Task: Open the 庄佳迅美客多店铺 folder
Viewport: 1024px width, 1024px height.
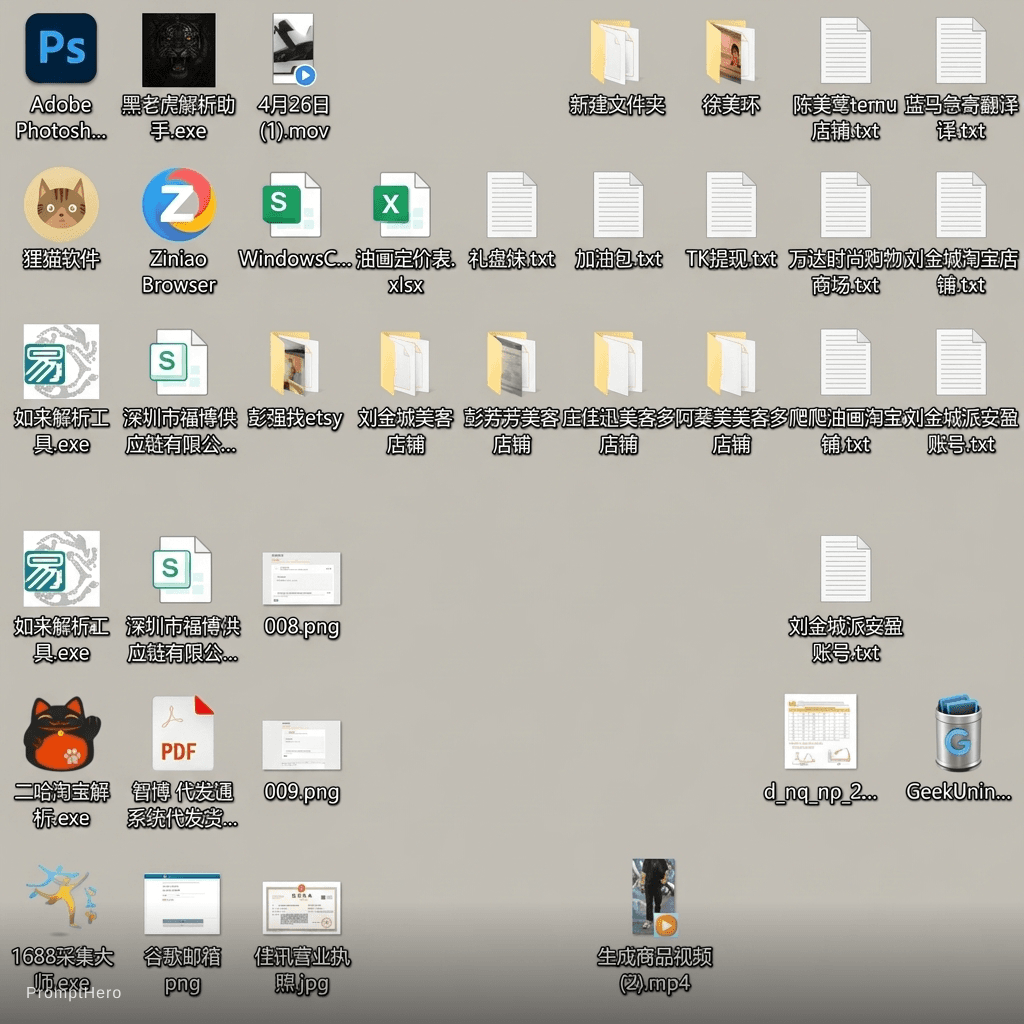Action: pyautogui.click(x=618, y=364)
